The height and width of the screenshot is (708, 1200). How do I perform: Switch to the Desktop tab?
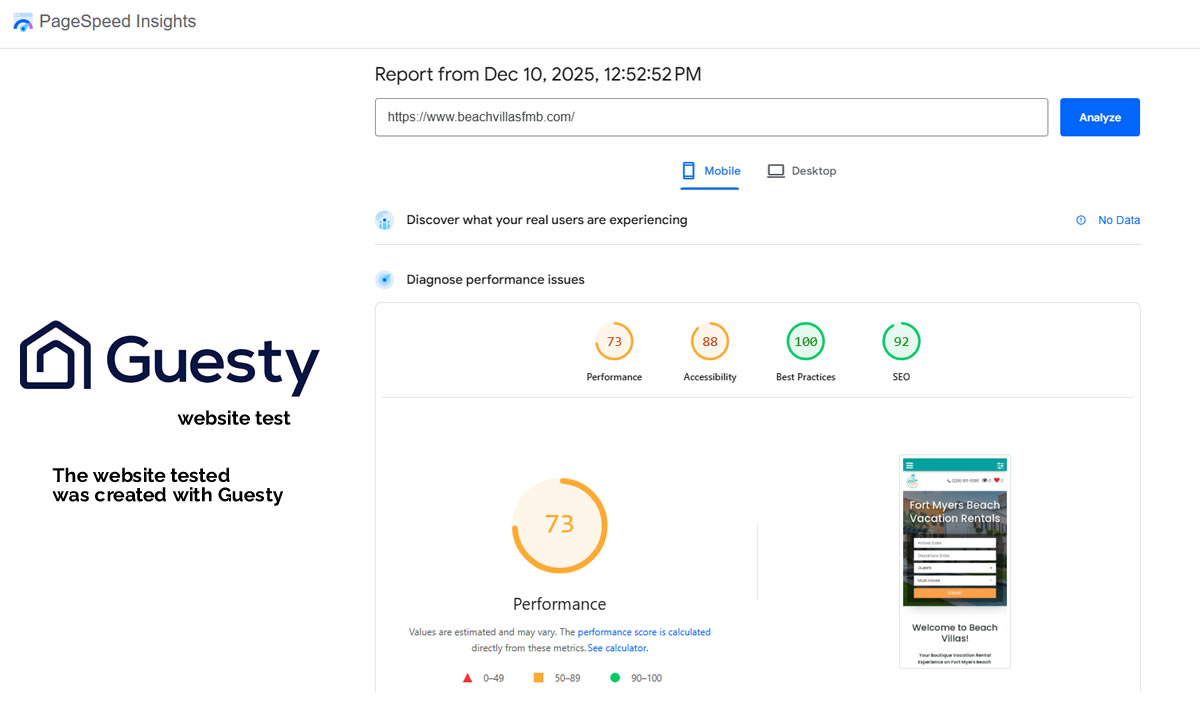coord(802,171)
